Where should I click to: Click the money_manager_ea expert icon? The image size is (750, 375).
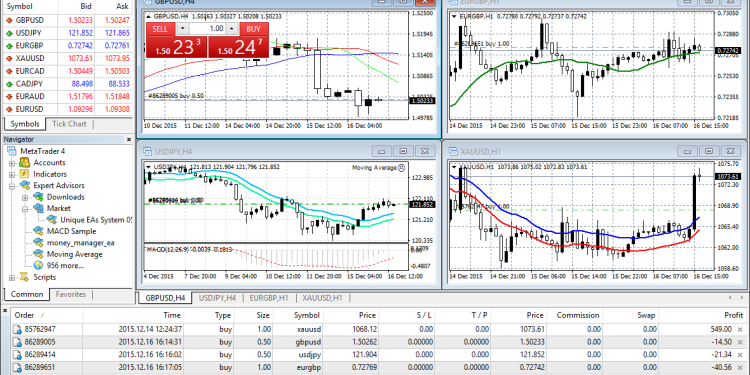pos(38,243)
